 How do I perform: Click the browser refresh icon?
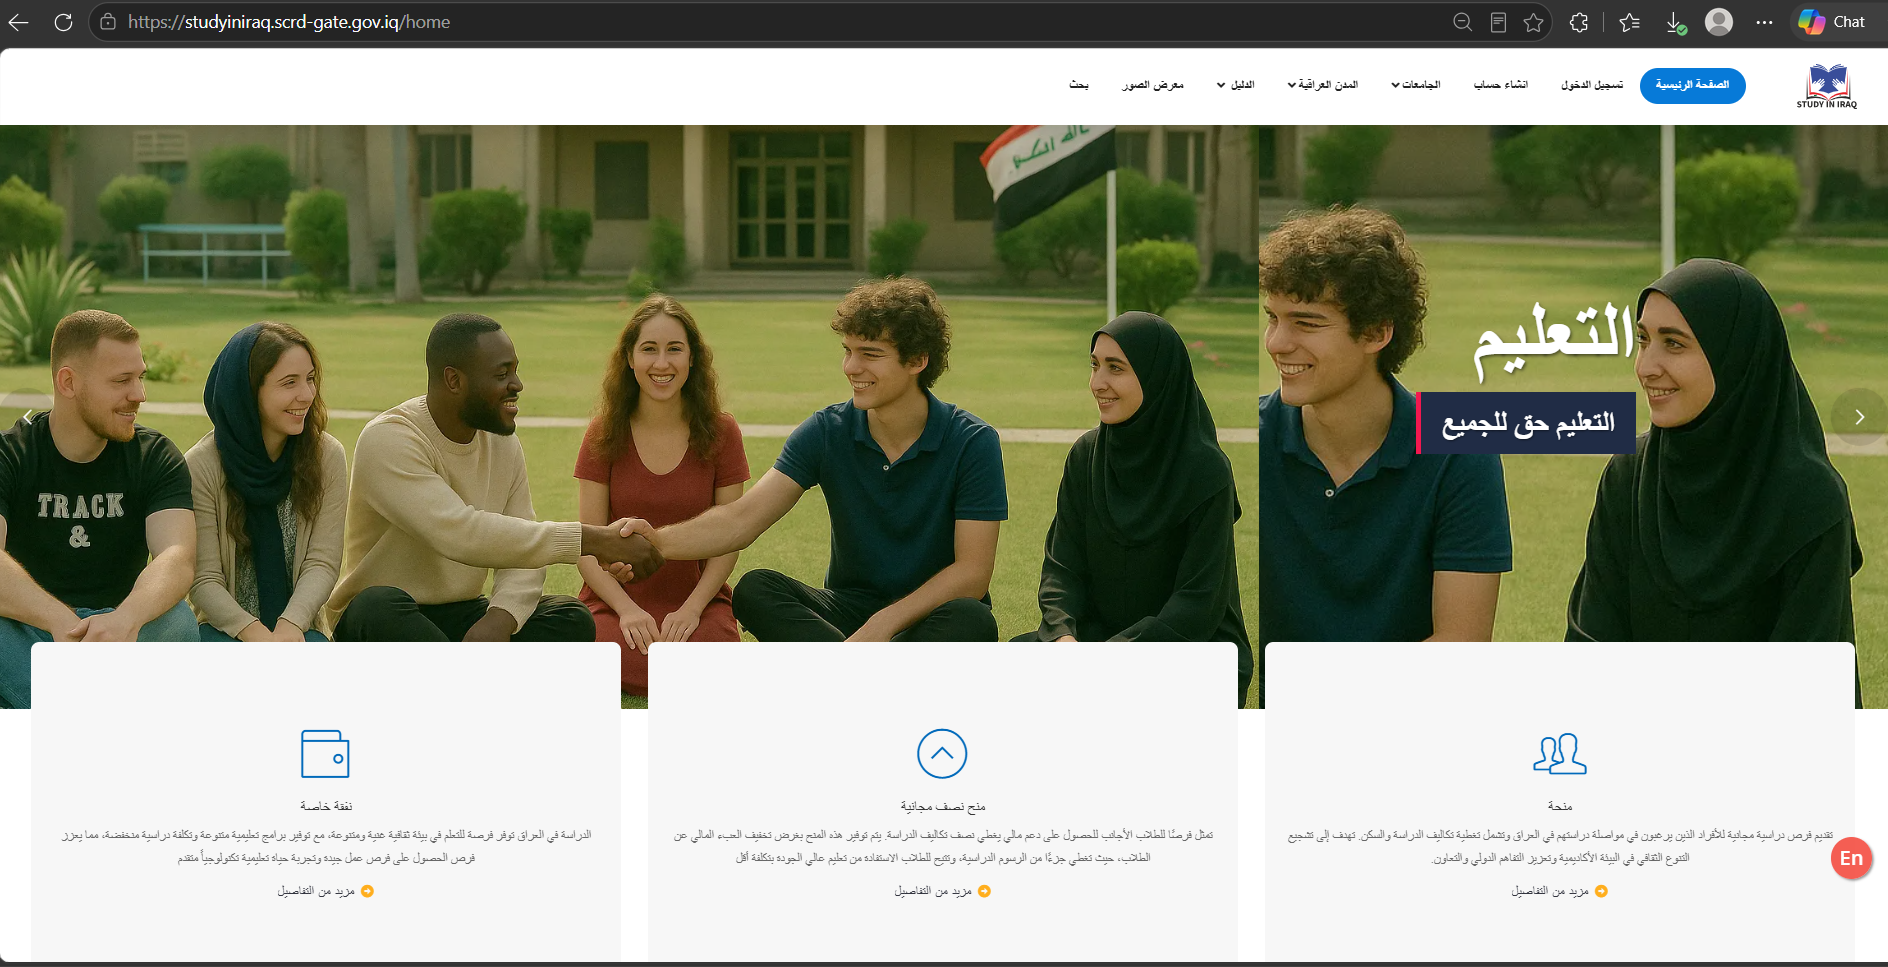click(x=63, y=22)
